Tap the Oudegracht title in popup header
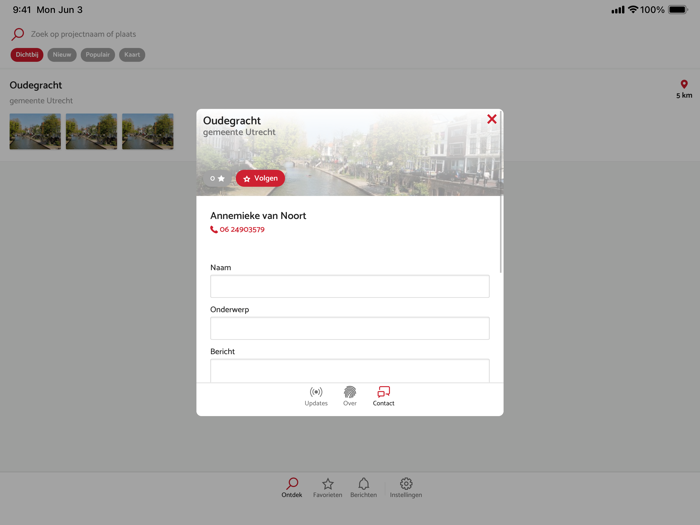Image resolution: width=700 pixels, height=525 pixels. [x=232, y=121]
